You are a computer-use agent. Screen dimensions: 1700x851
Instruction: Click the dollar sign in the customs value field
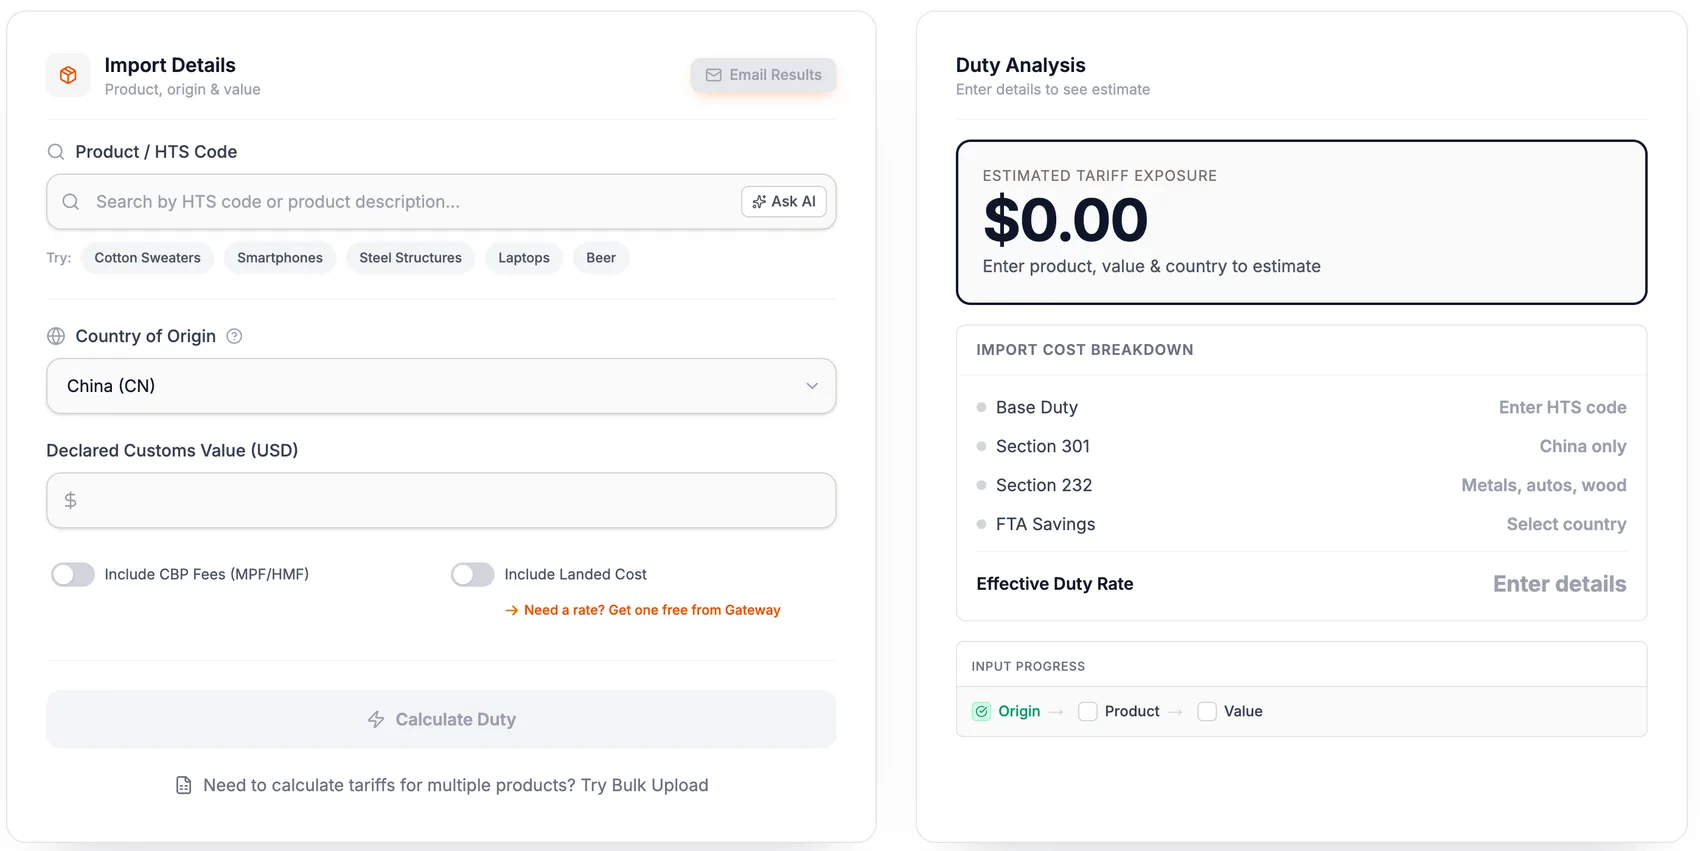[x=70, y=500]
